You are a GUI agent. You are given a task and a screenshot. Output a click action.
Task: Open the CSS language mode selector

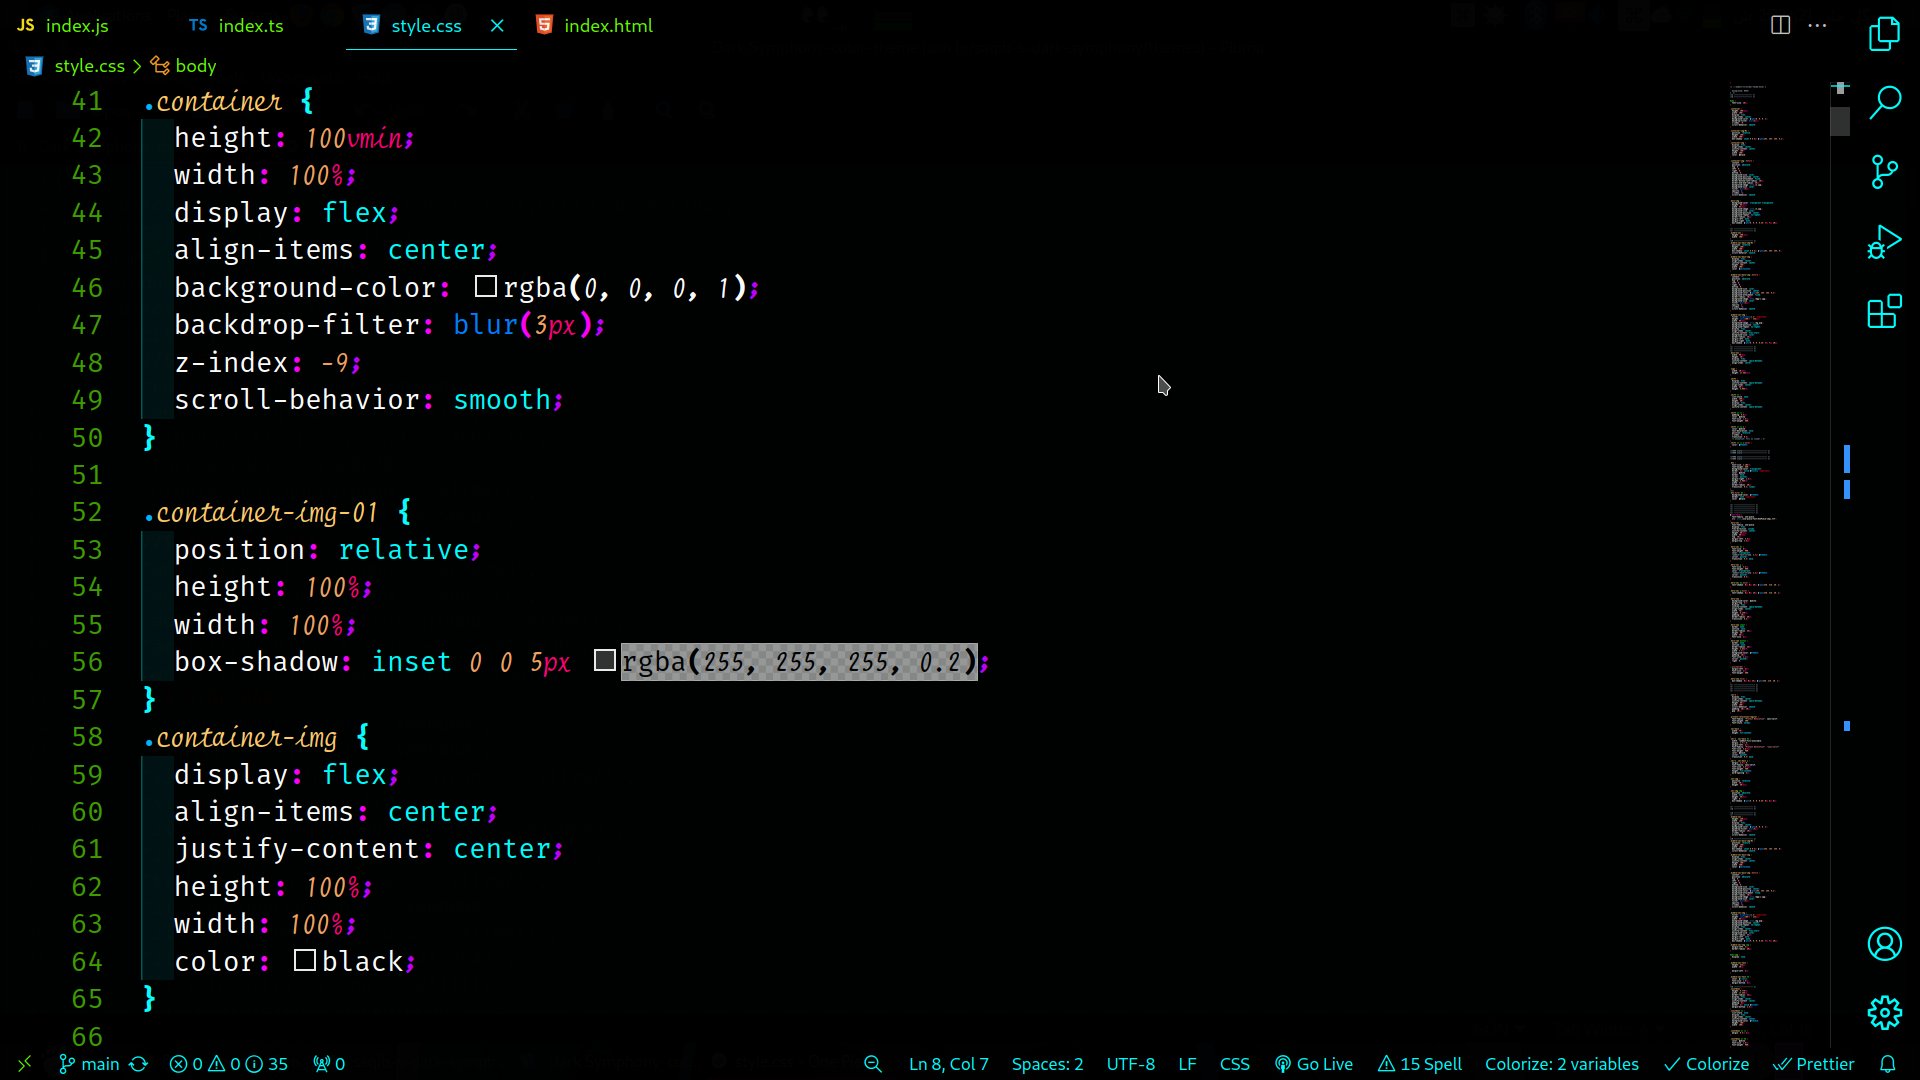[x=1234, y=1064]
